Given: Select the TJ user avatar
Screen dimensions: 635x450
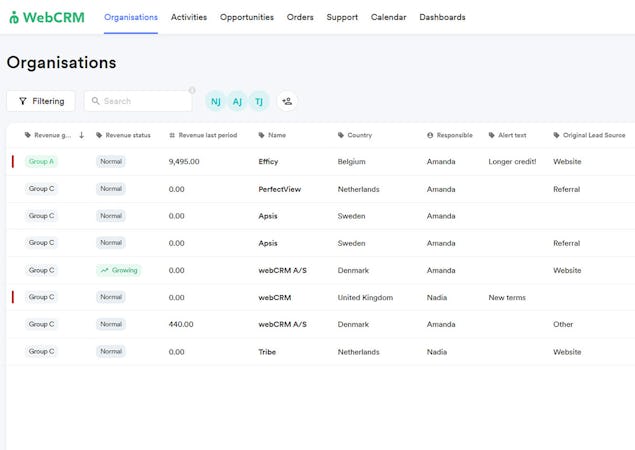Looking at the screenshot, I should point(259,101).
